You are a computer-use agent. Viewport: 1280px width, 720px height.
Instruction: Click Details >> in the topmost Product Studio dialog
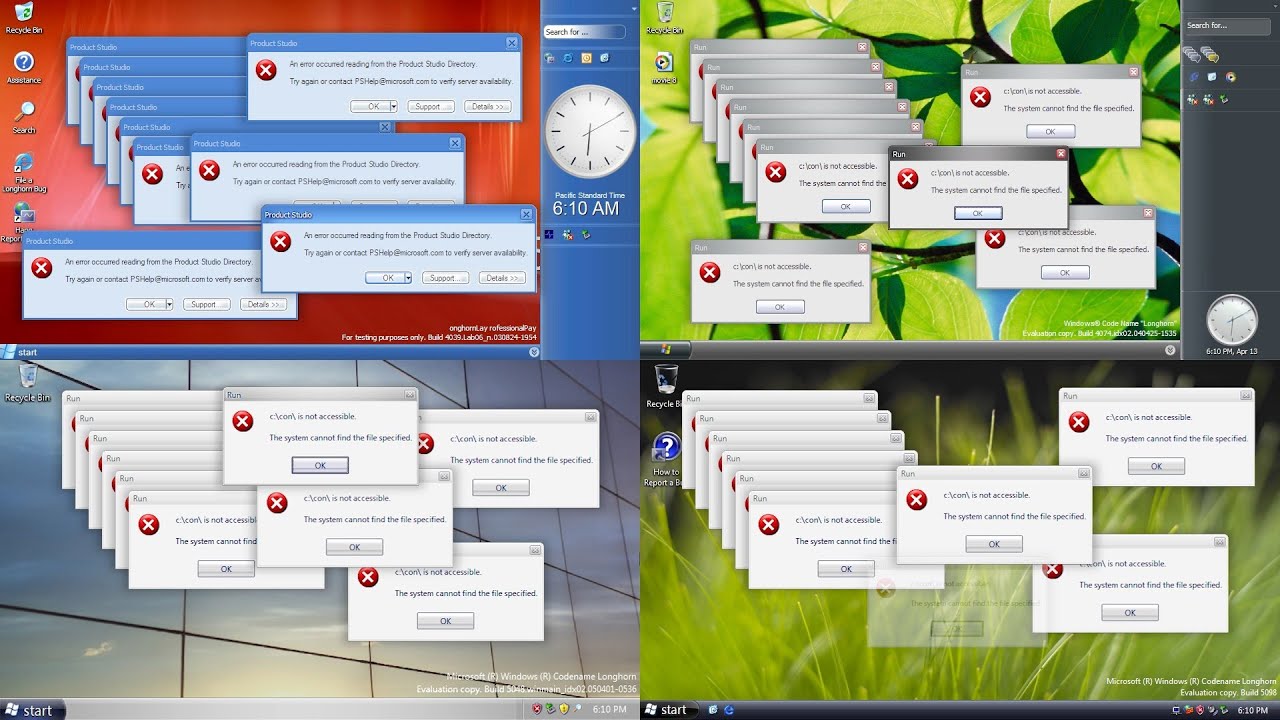click(488, 106)
